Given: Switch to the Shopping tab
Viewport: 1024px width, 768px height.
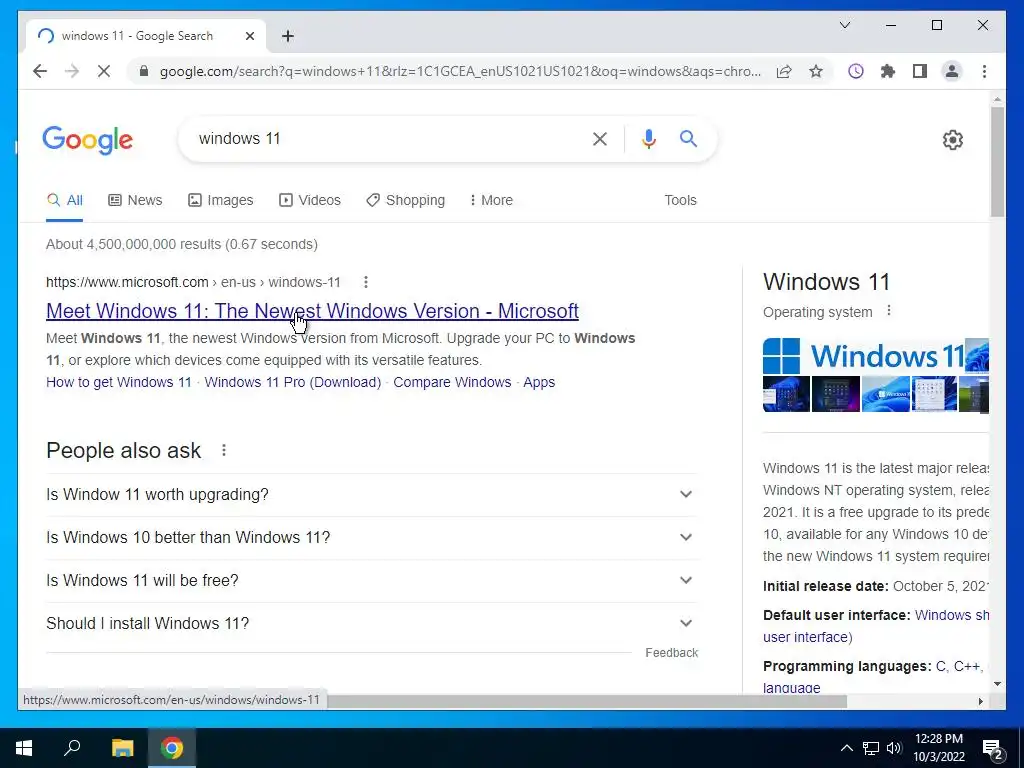Looking at the screenshot, I should (x=406, y=200).
